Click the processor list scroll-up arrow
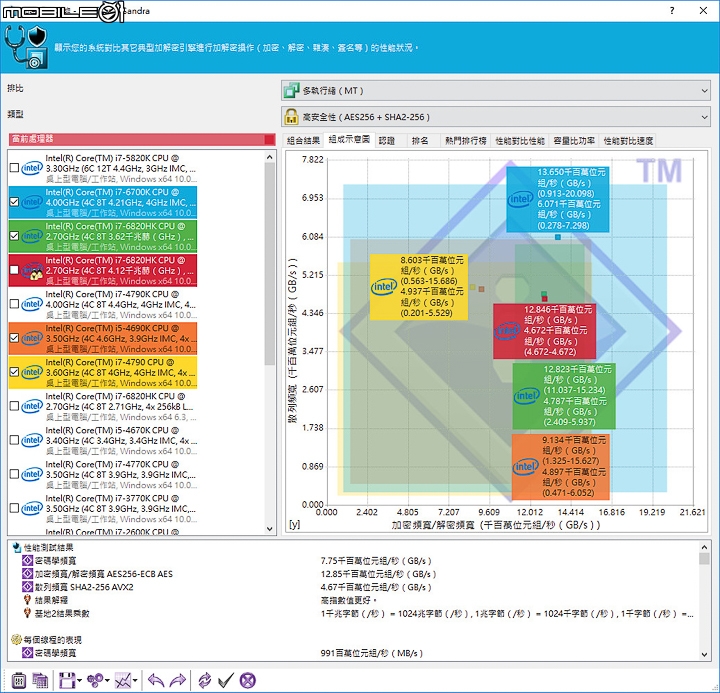 click(x=270, y=157)
